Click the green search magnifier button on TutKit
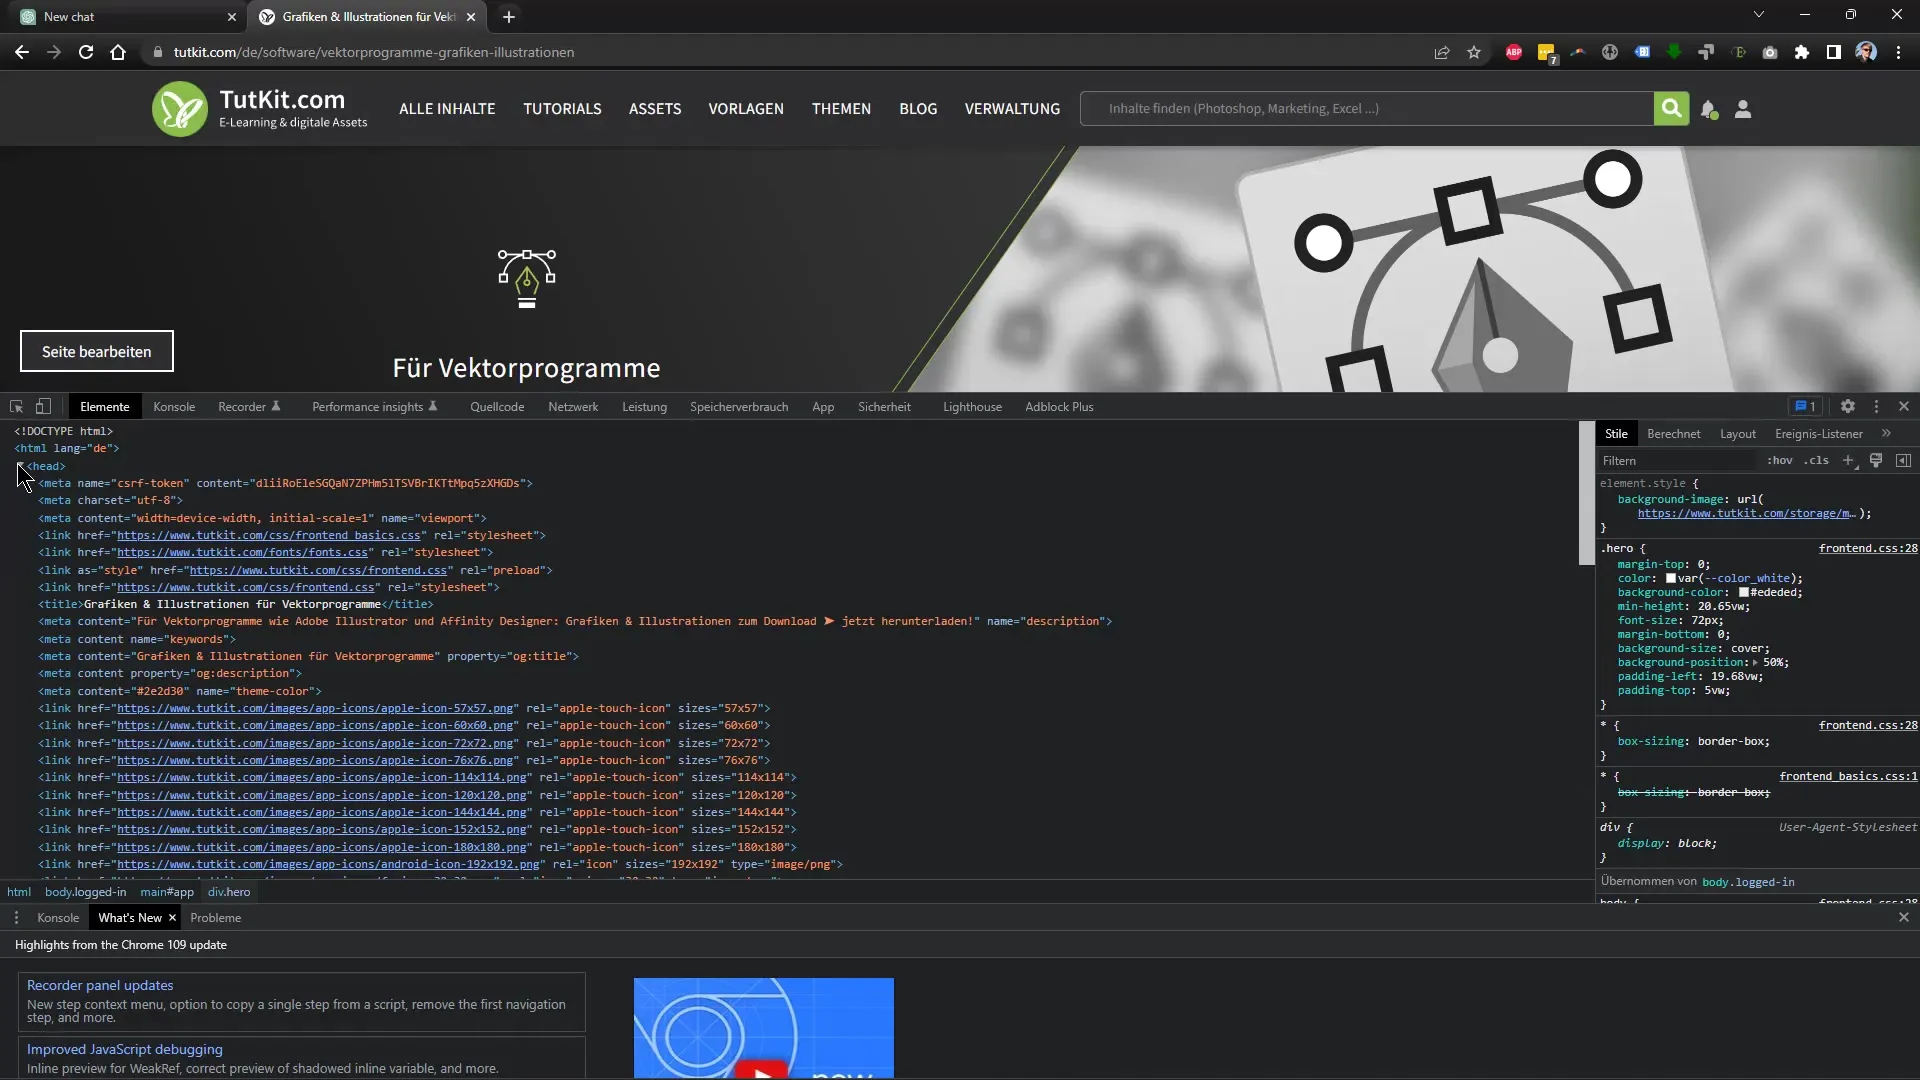Screen dimensions: 1920x1080 (1671, 108)
